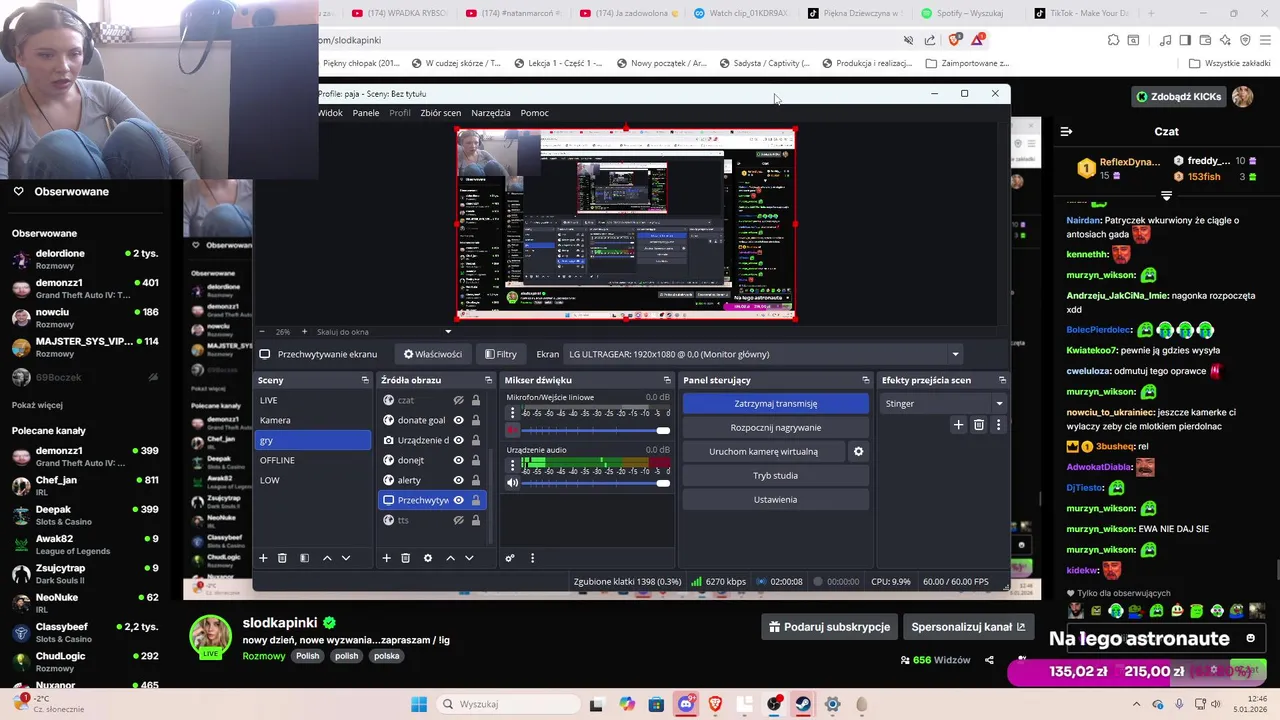Undock the Panel sterujący dock
Screen dimensions: 1280x720
tap(866, 380)
